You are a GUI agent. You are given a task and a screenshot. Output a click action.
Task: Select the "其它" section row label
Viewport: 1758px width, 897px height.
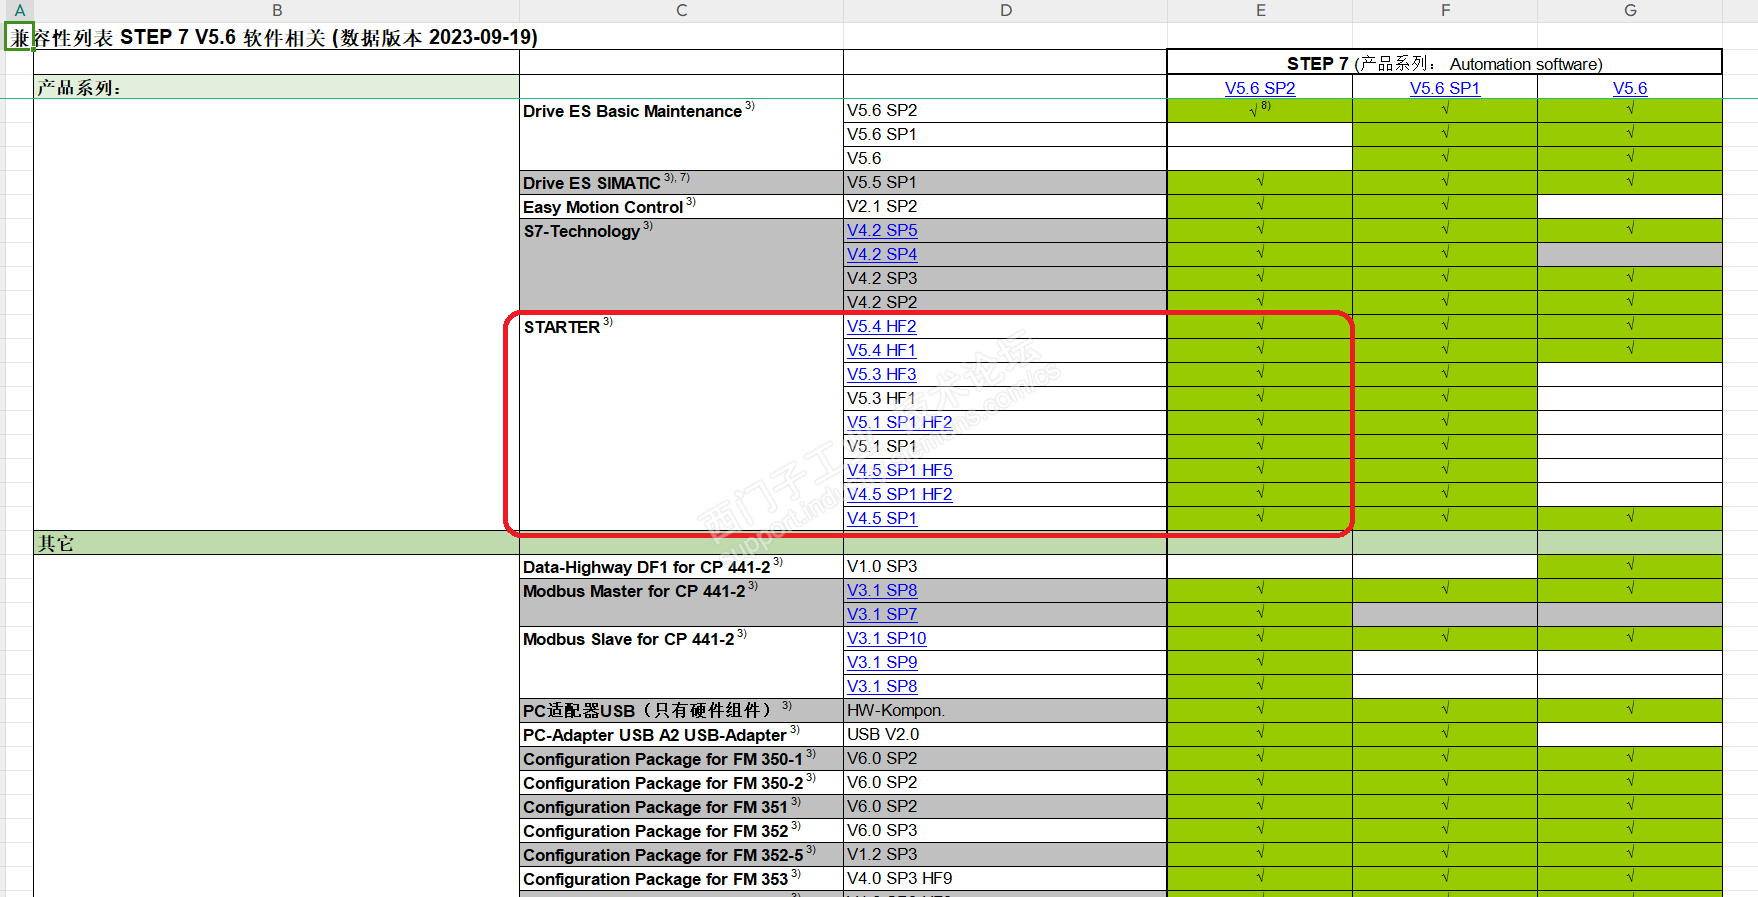[277, 543]
